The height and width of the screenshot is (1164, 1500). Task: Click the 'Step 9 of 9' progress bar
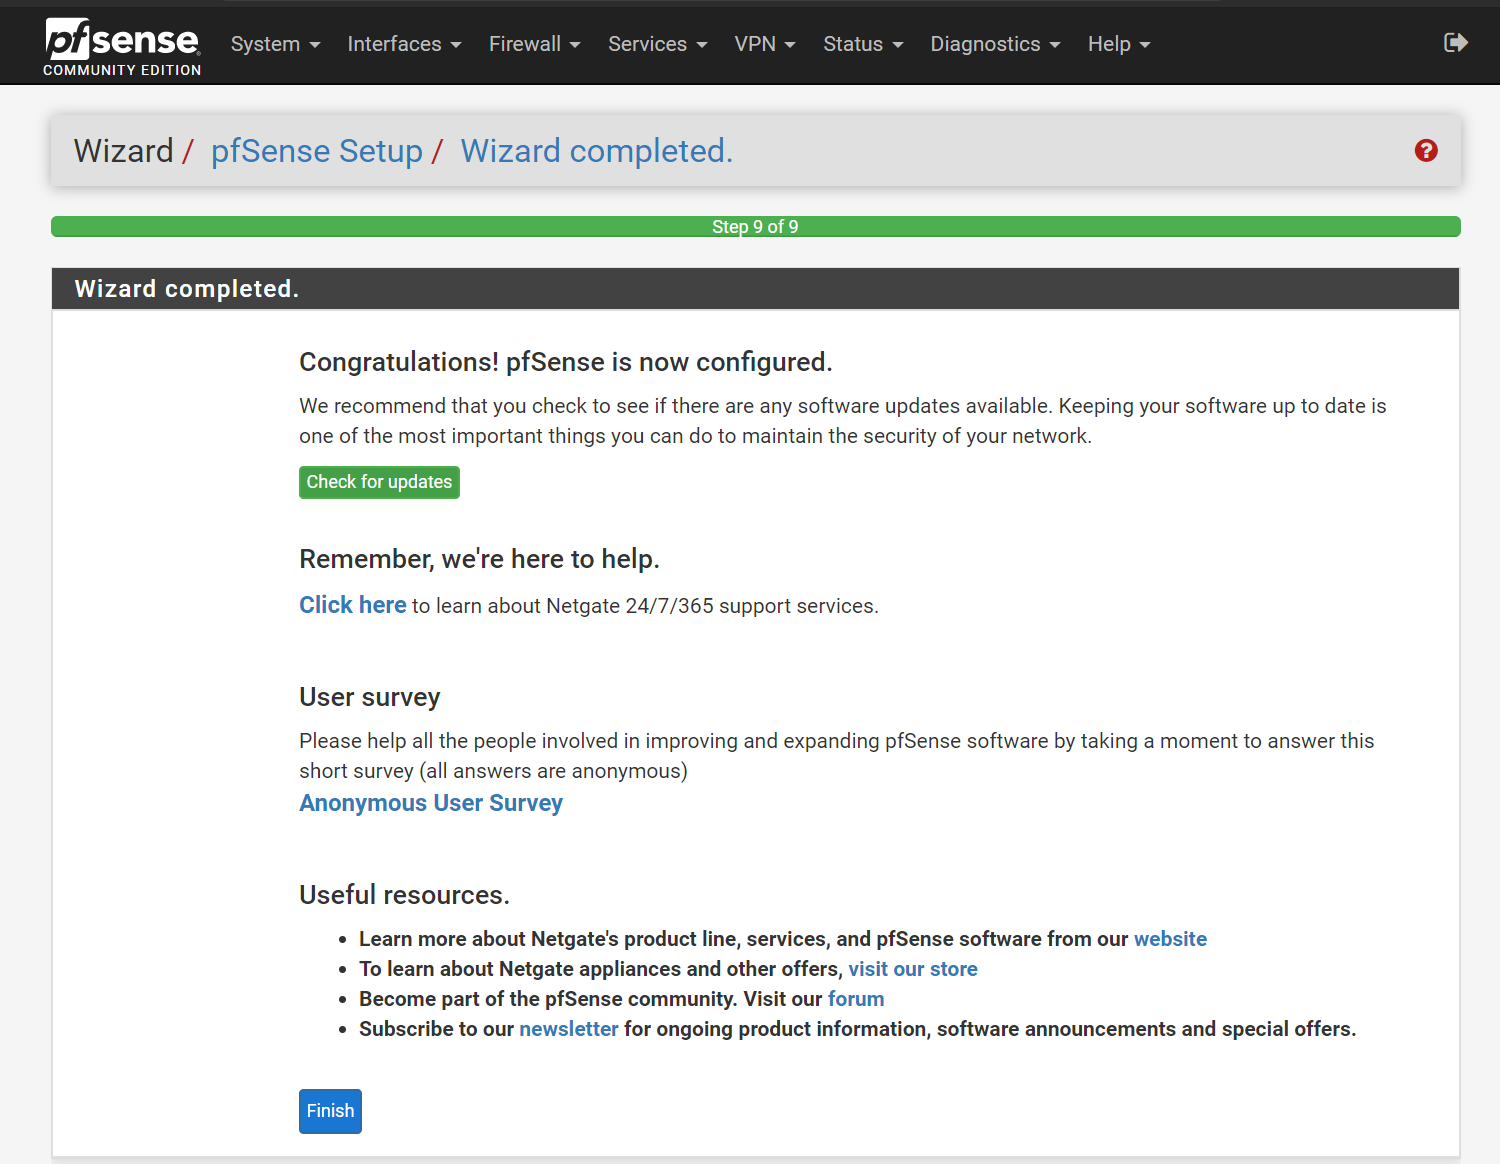coord(756,227)
